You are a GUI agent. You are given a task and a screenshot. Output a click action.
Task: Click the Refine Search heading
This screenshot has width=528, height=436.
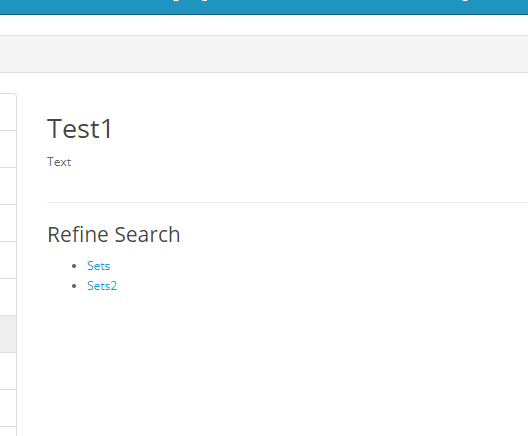[114, 234]
